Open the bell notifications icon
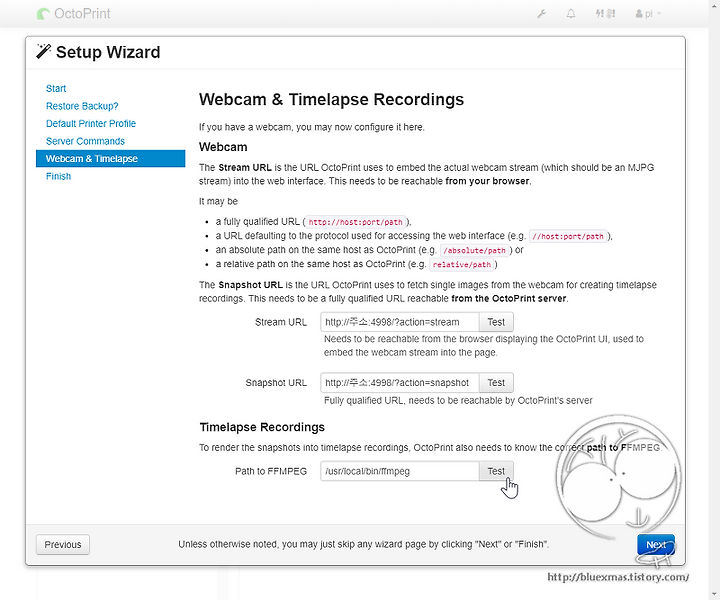Viewport: 720px width, 600px height. coord(570,14)
